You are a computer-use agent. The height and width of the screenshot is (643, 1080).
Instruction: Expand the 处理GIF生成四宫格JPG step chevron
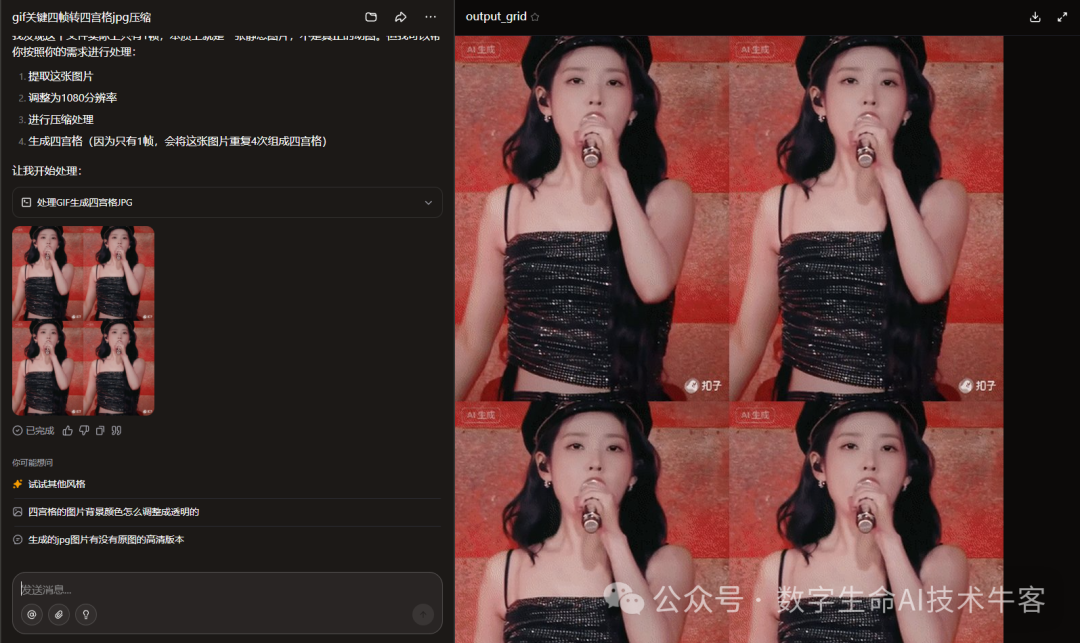pyautogui.click(x=428, y=202)
